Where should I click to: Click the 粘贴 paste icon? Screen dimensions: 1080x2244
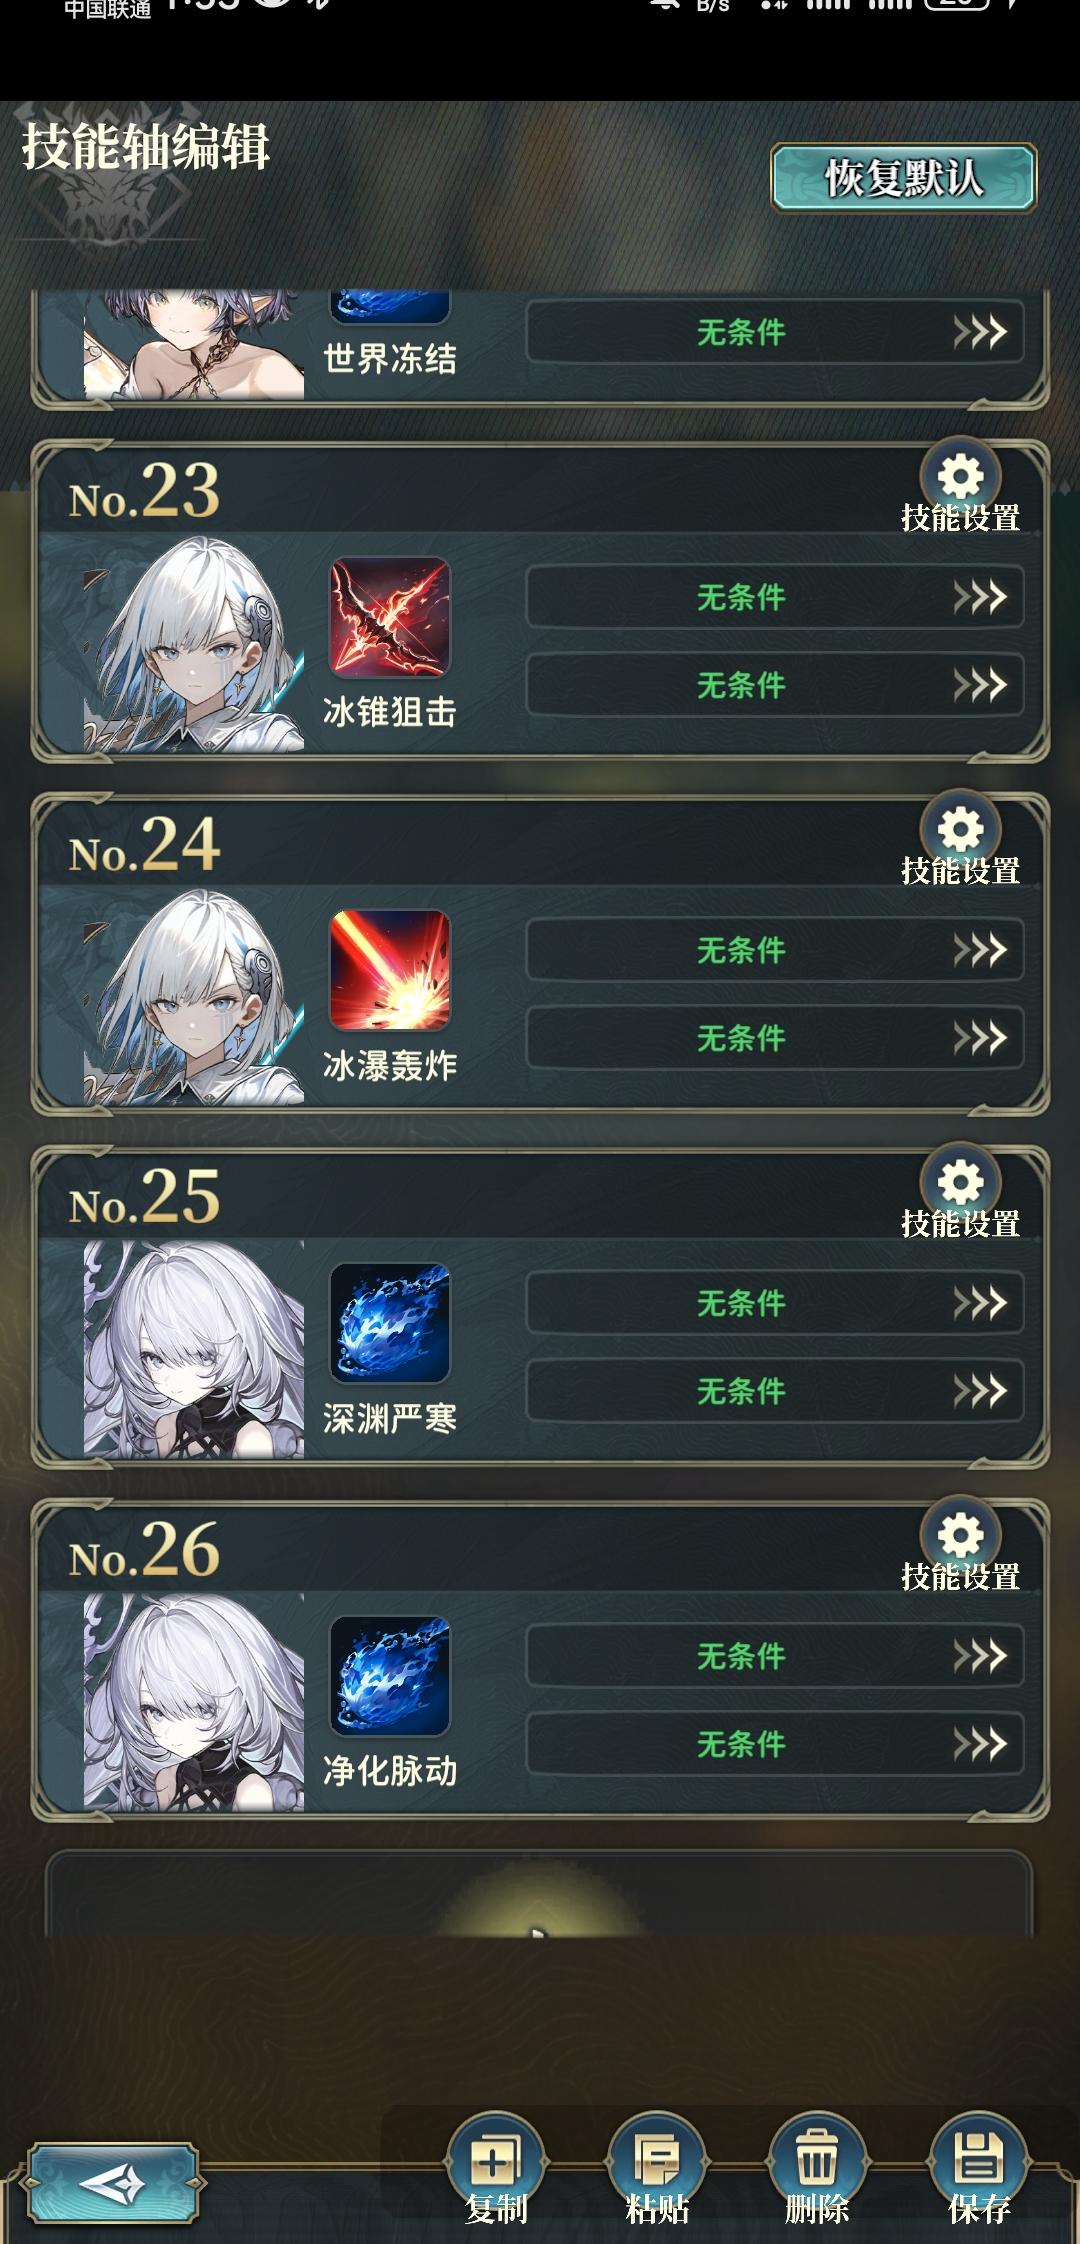[x=657, y=2158]
